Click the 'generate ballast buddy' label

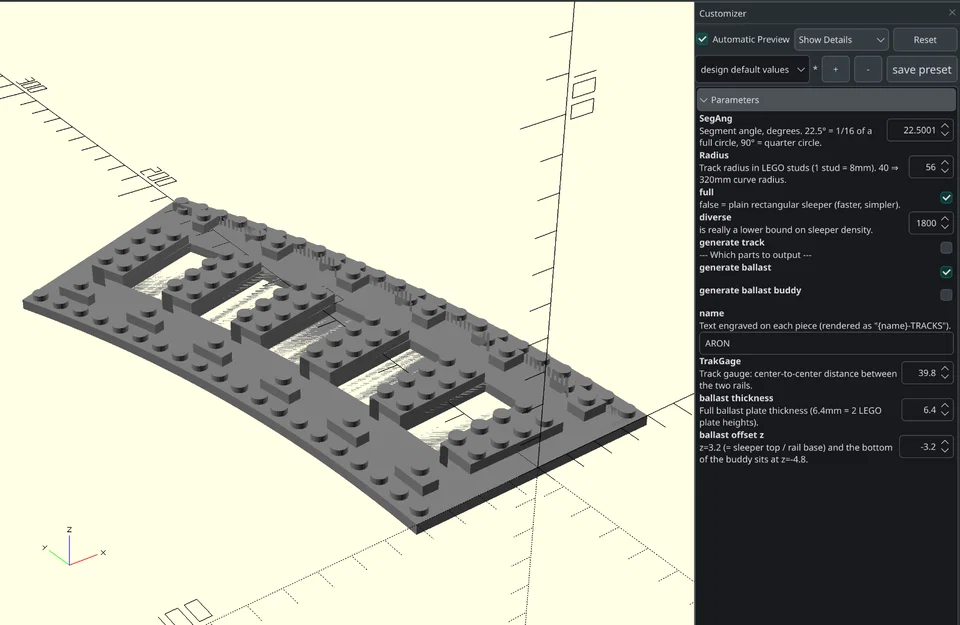pyautogui.click(x=750, y=290)
